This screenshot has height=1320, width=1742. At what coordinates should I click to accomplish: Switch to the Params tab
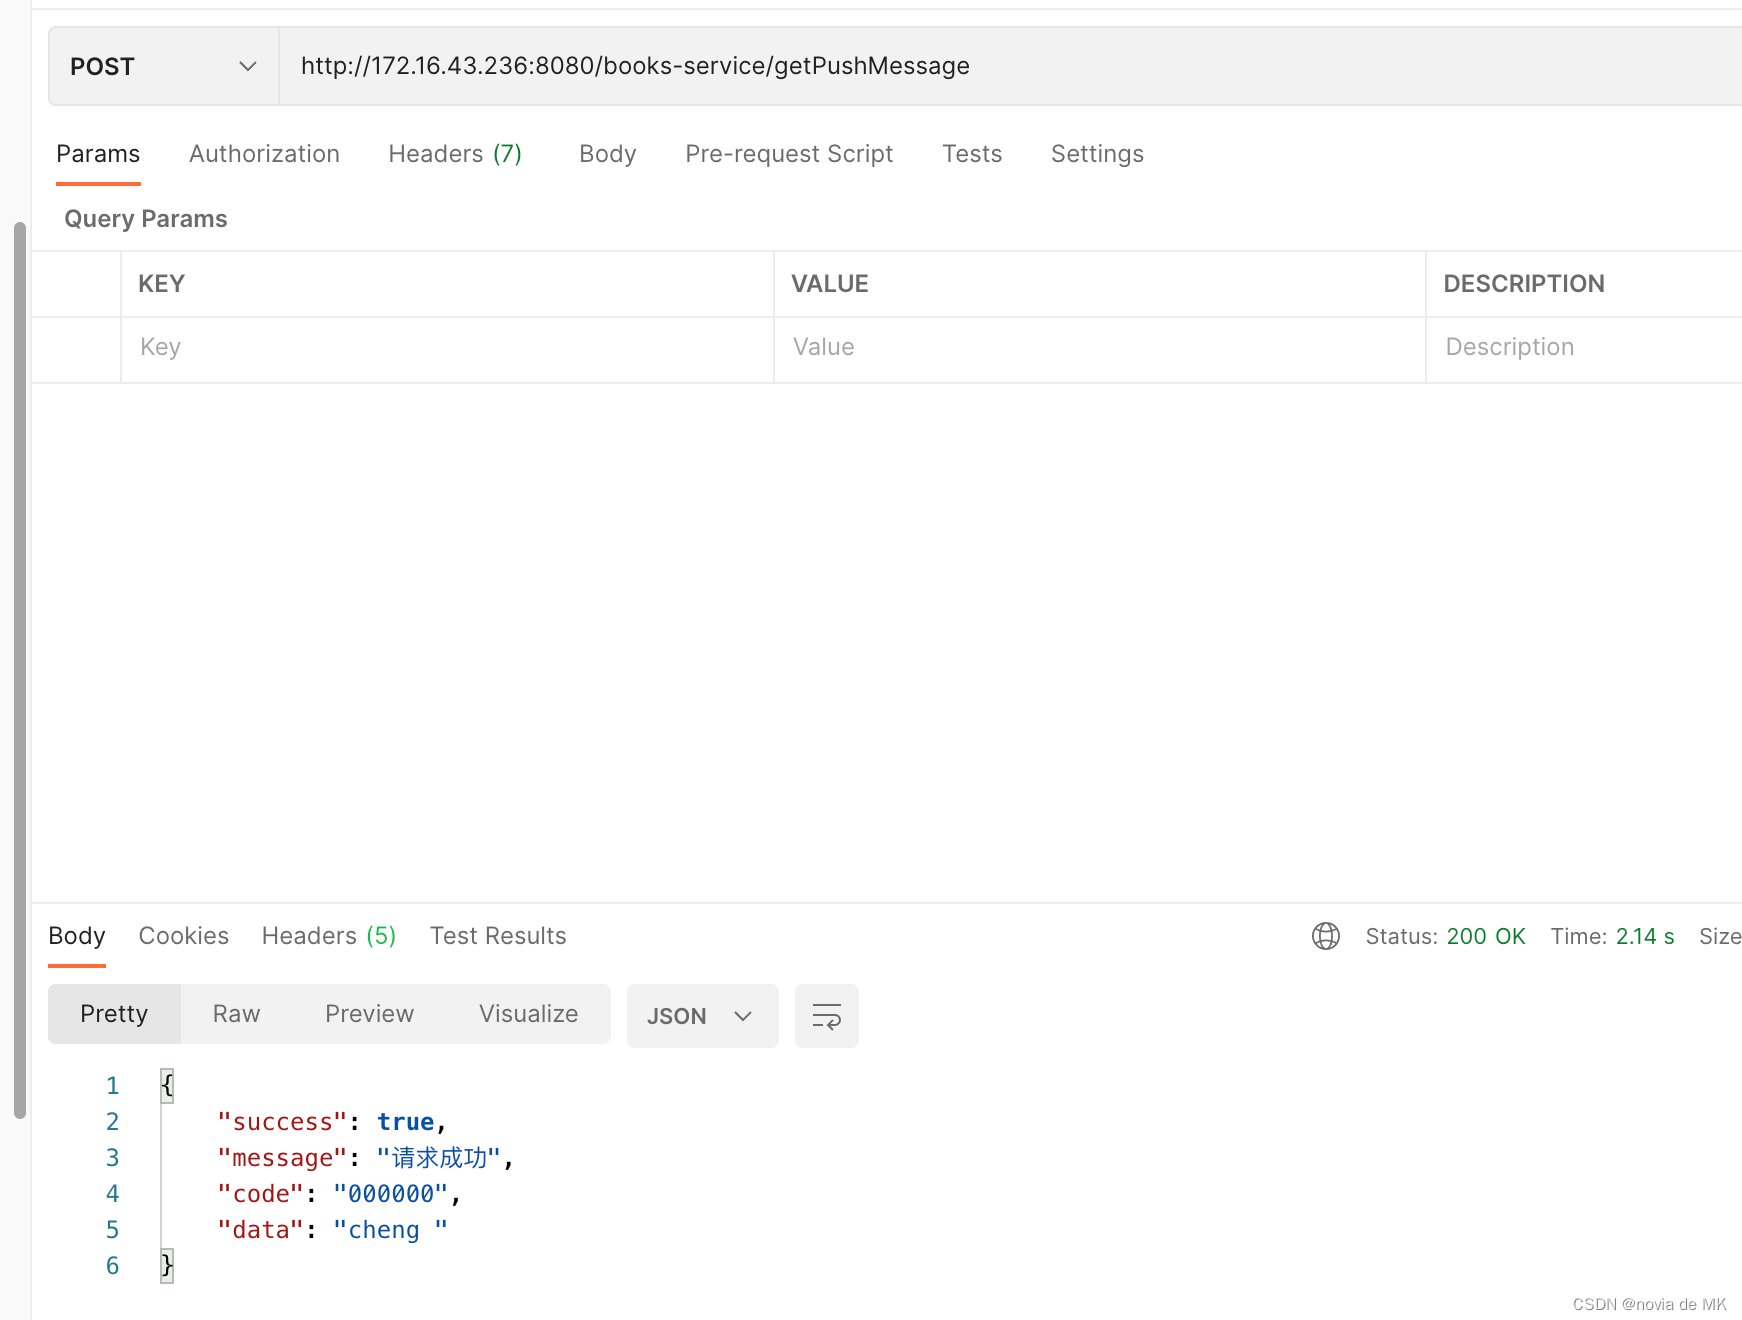(x=98, y=154)
